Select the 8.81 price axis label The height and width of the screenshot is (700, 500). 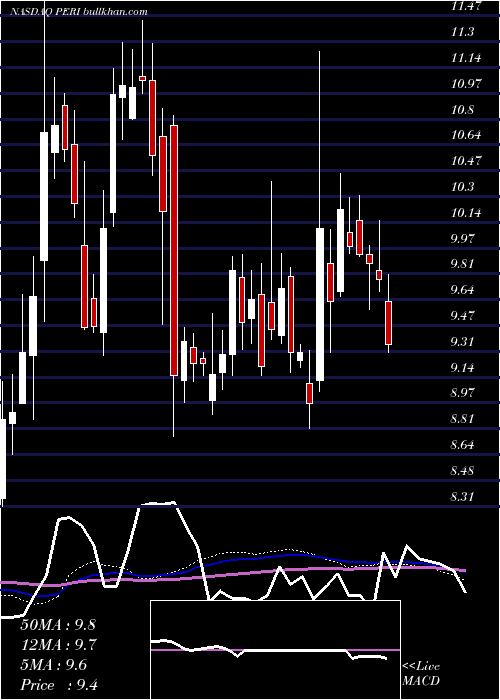[x=464, y=419]
